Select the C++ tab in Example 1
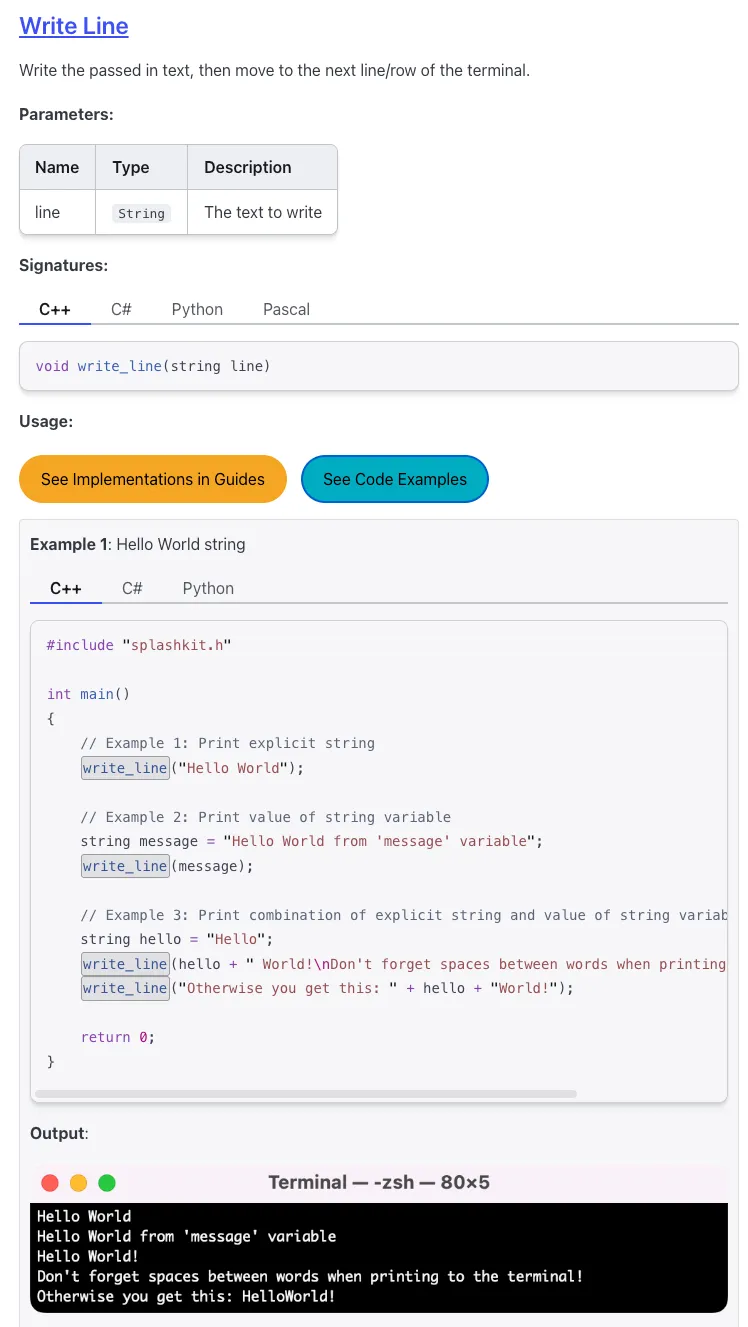748x1327 pixels. click(x=66, y=588)
